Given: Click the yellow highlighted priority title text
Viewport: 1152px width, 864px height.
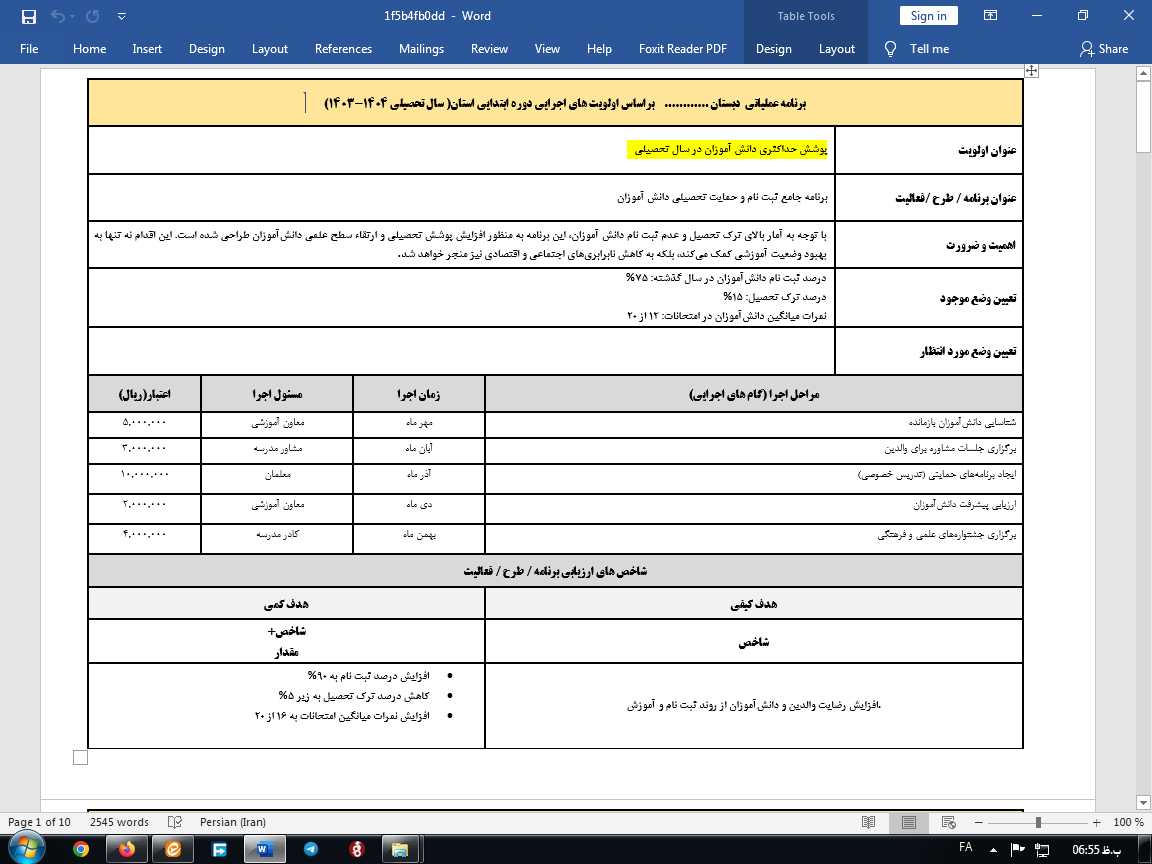Looking at the screenshot, I should point(727,149).
